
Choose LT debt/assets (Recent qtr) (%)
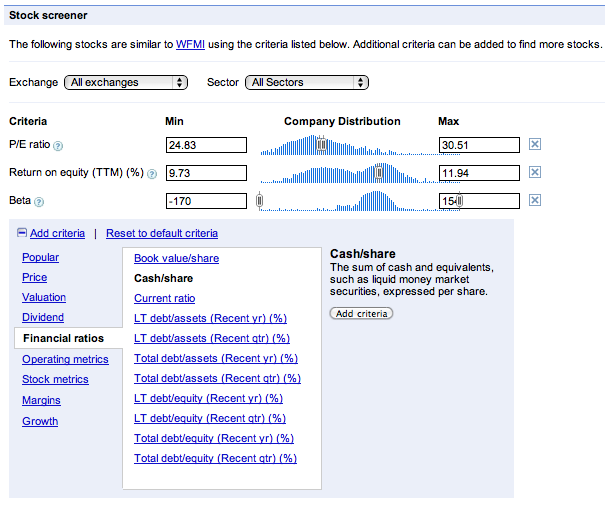pos(212,339)
